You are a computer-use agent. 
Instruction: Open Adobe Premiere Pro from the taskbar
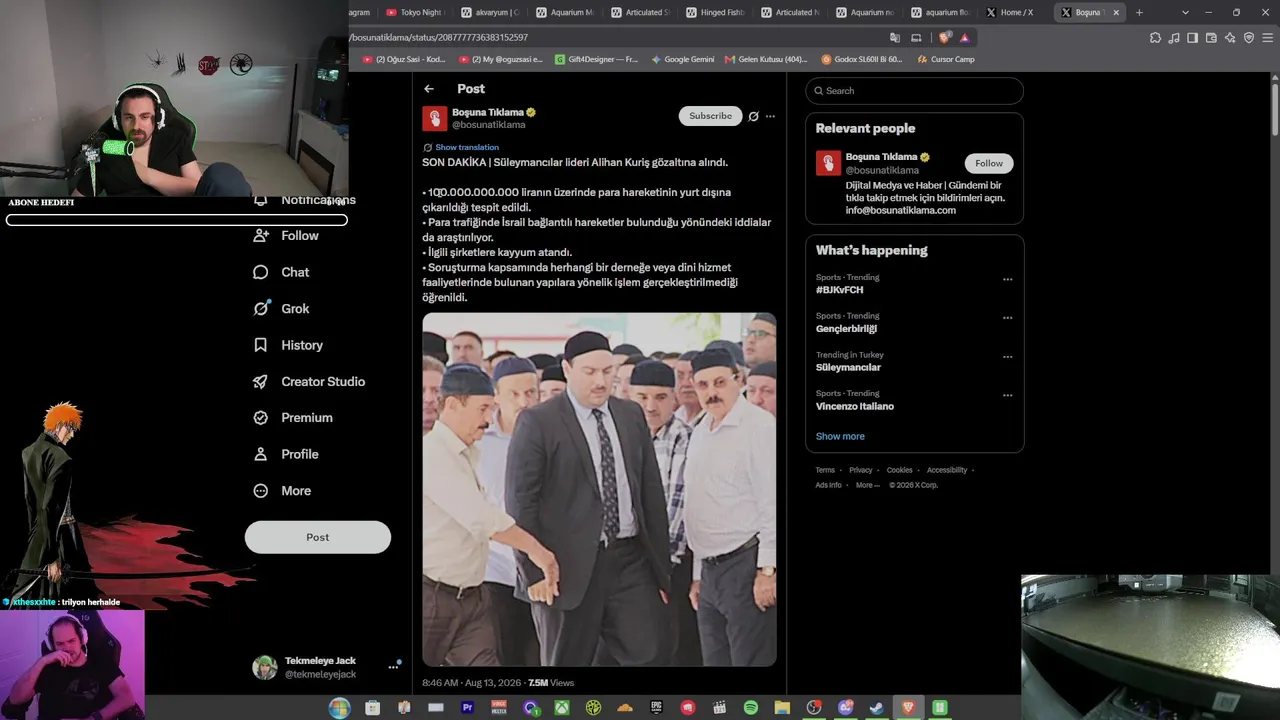467,708
